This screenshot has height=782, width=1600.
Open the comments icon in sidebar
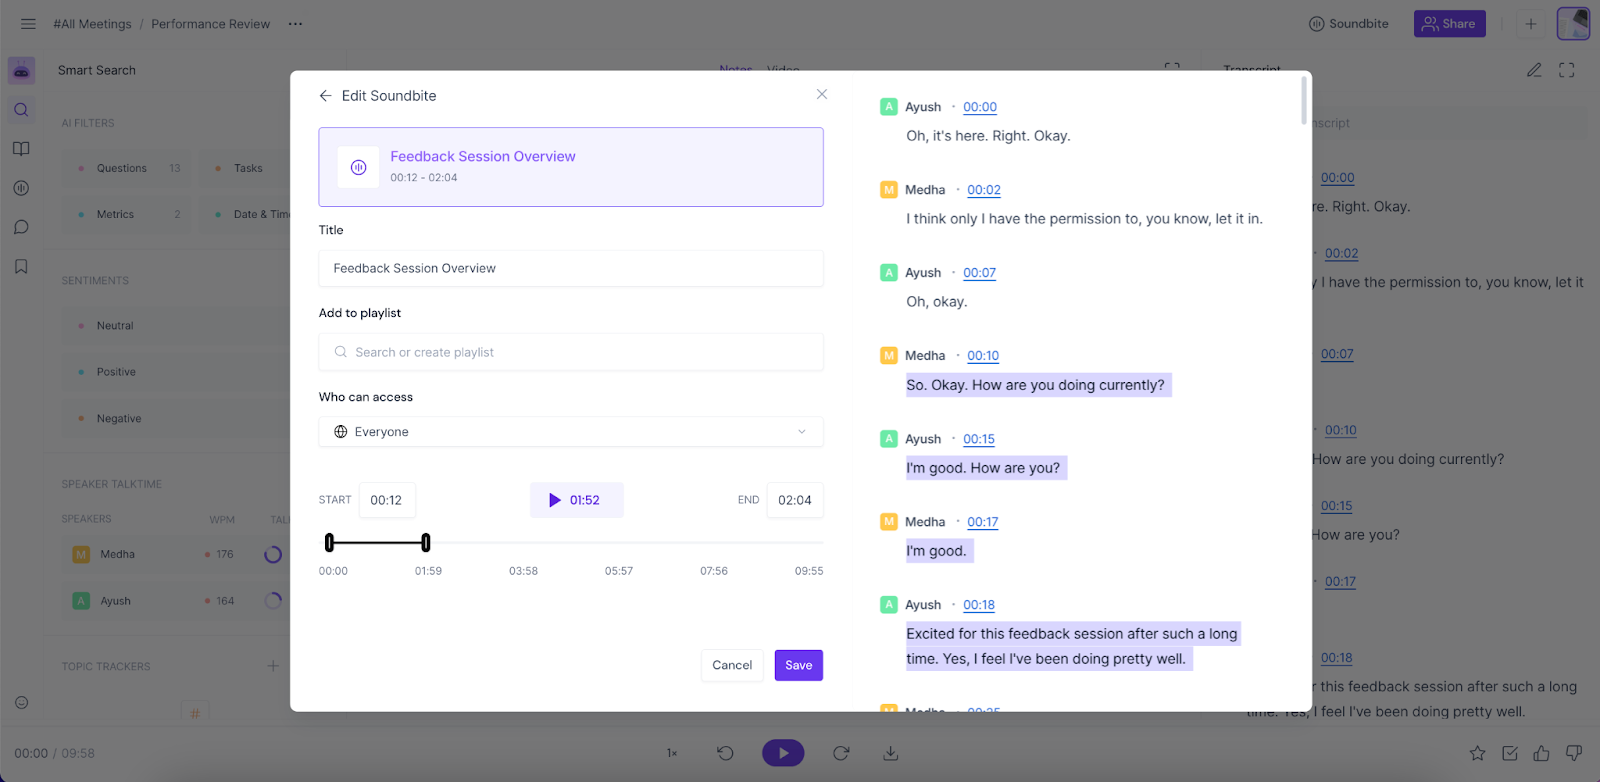[x=21, y=227]
